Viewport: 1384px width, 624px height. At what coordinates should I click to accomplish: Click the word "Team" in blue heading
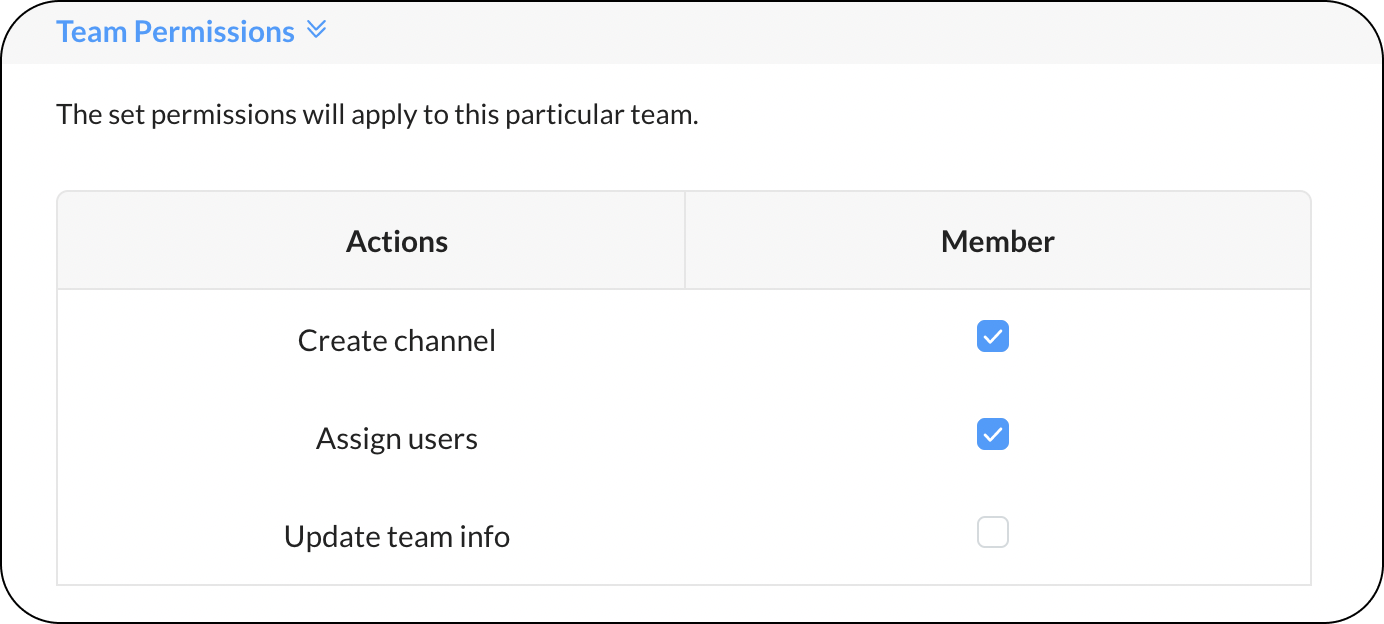coord(91,32)
